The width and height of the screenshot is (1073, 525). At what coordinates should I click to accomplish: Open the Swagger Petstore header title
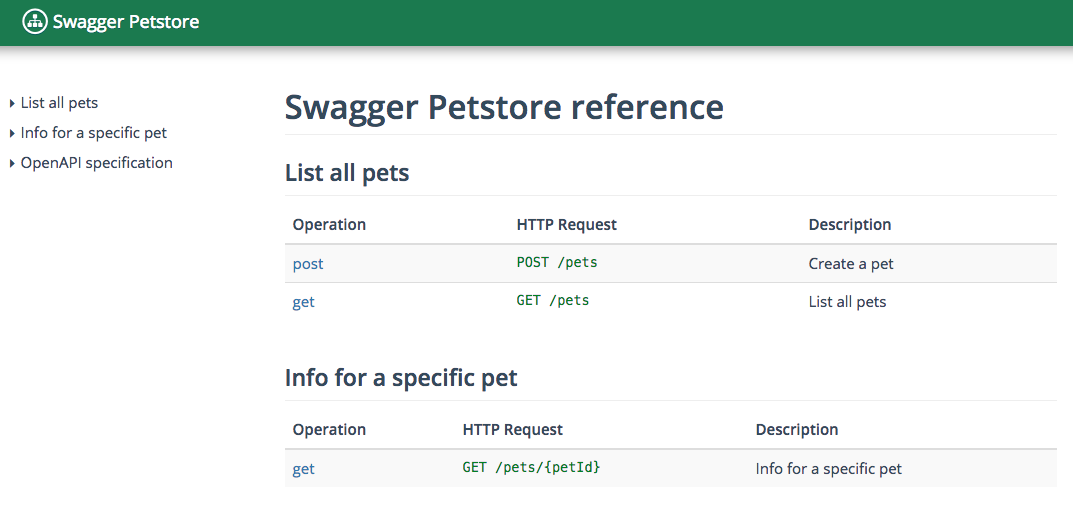[x=126, y=22]
